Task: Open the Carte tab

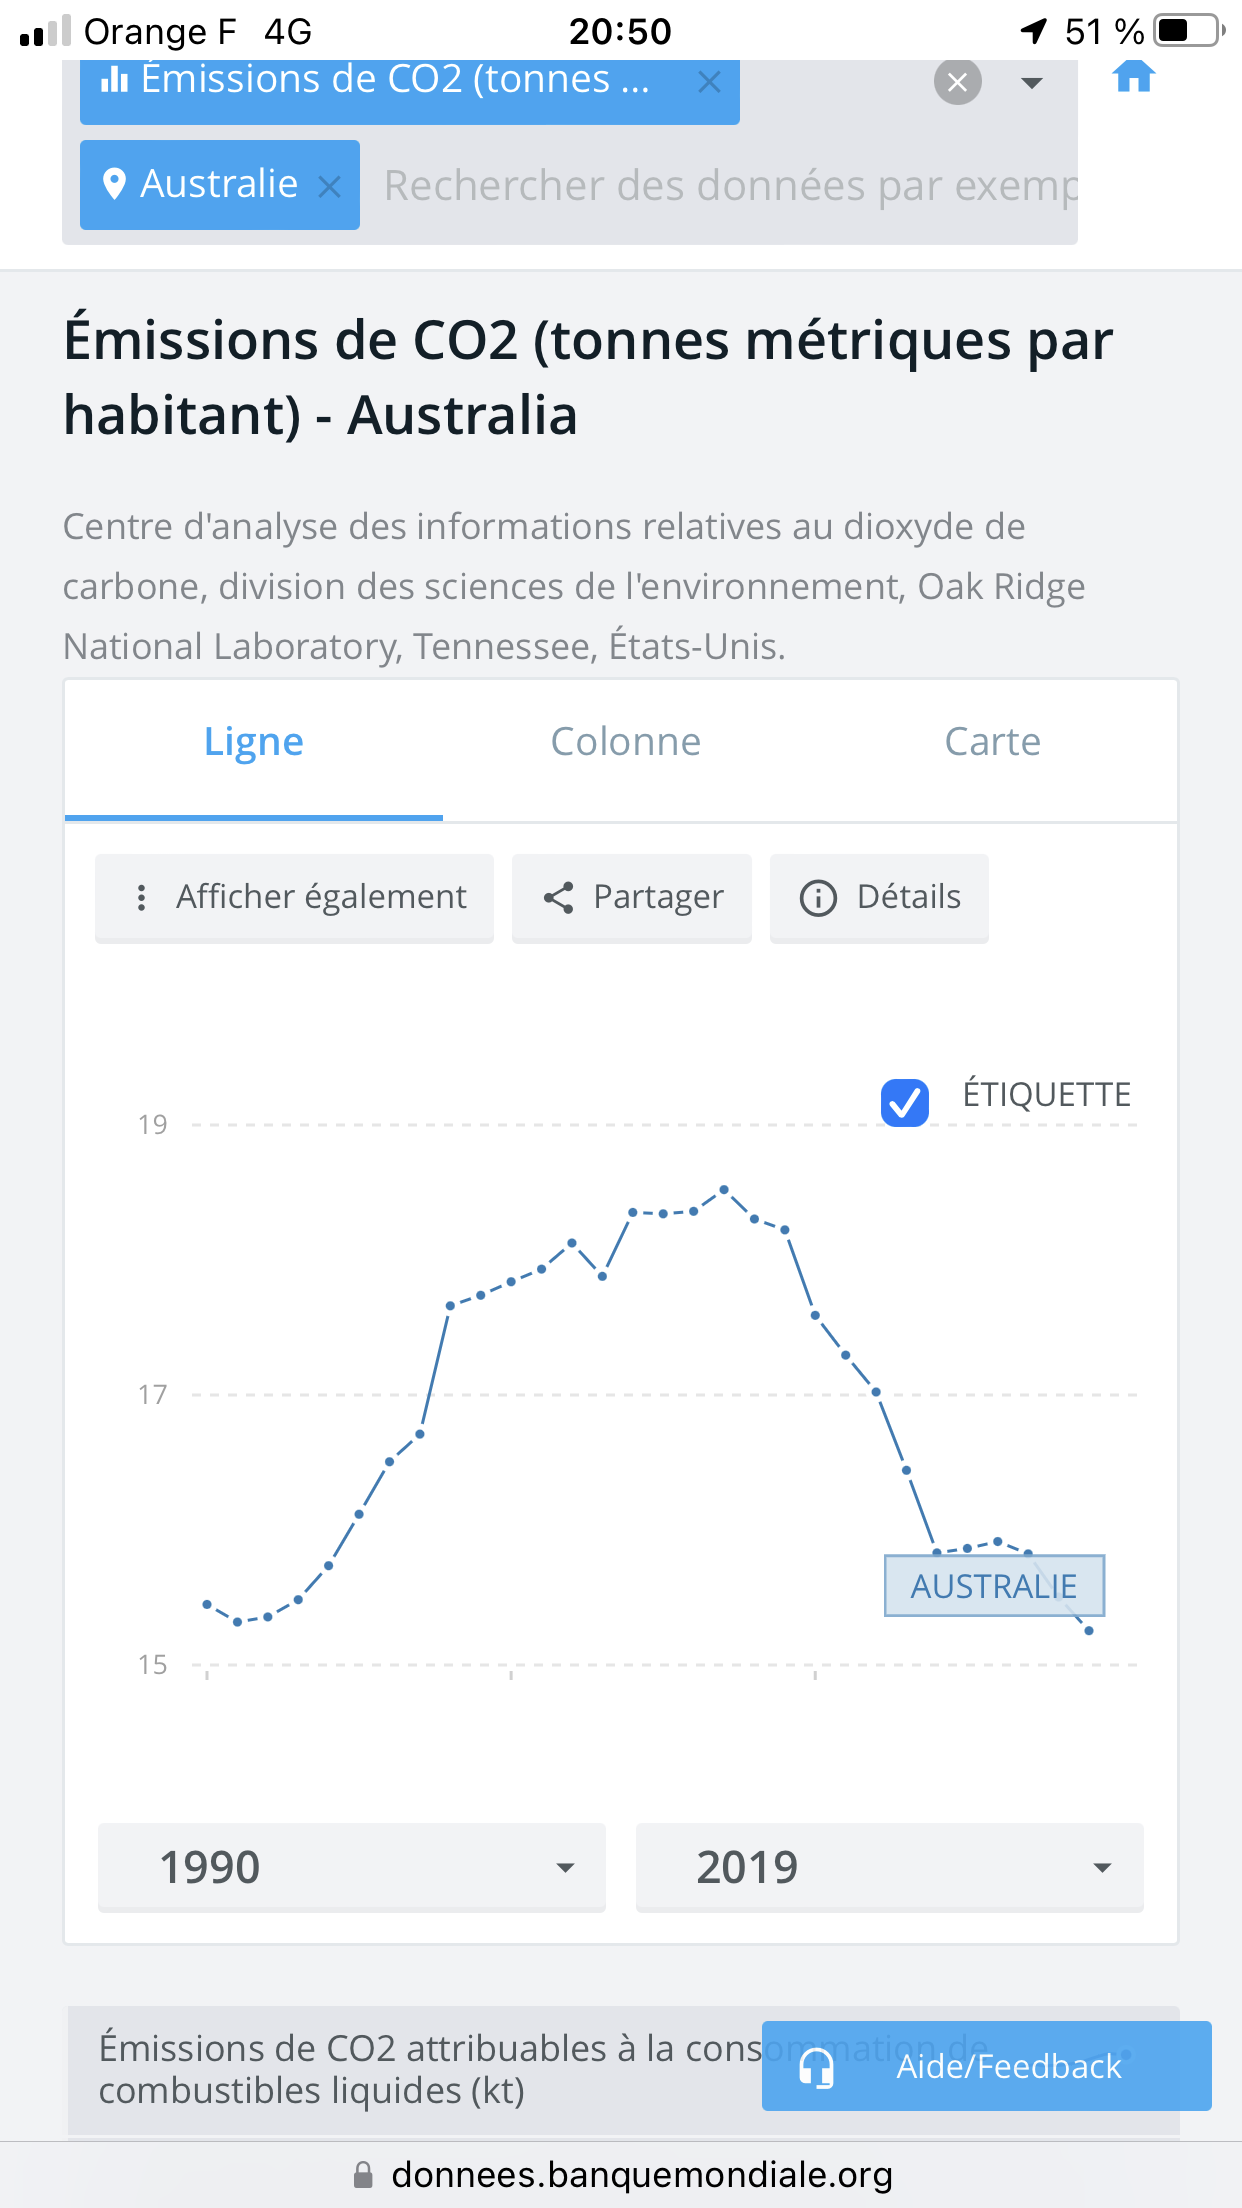Action: point(992,743)
